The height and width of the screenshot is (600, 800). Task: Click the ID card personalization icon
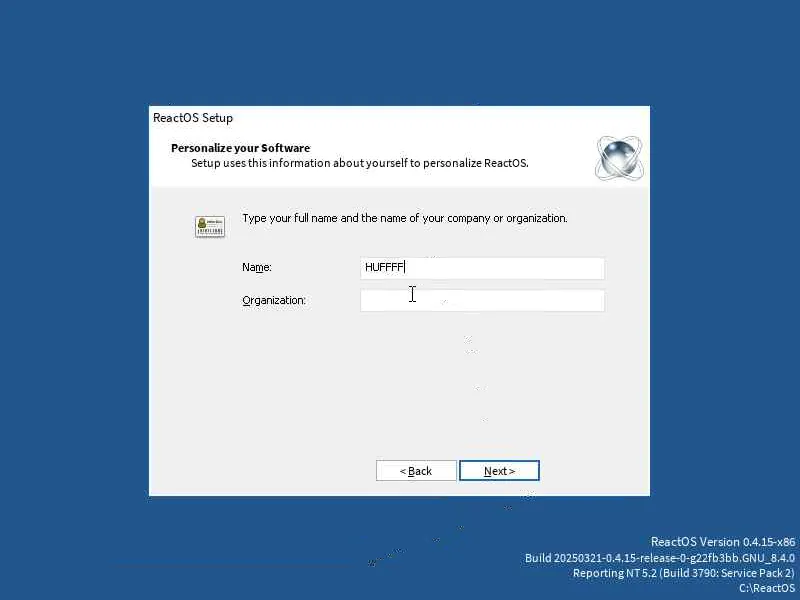pos(210,227)
